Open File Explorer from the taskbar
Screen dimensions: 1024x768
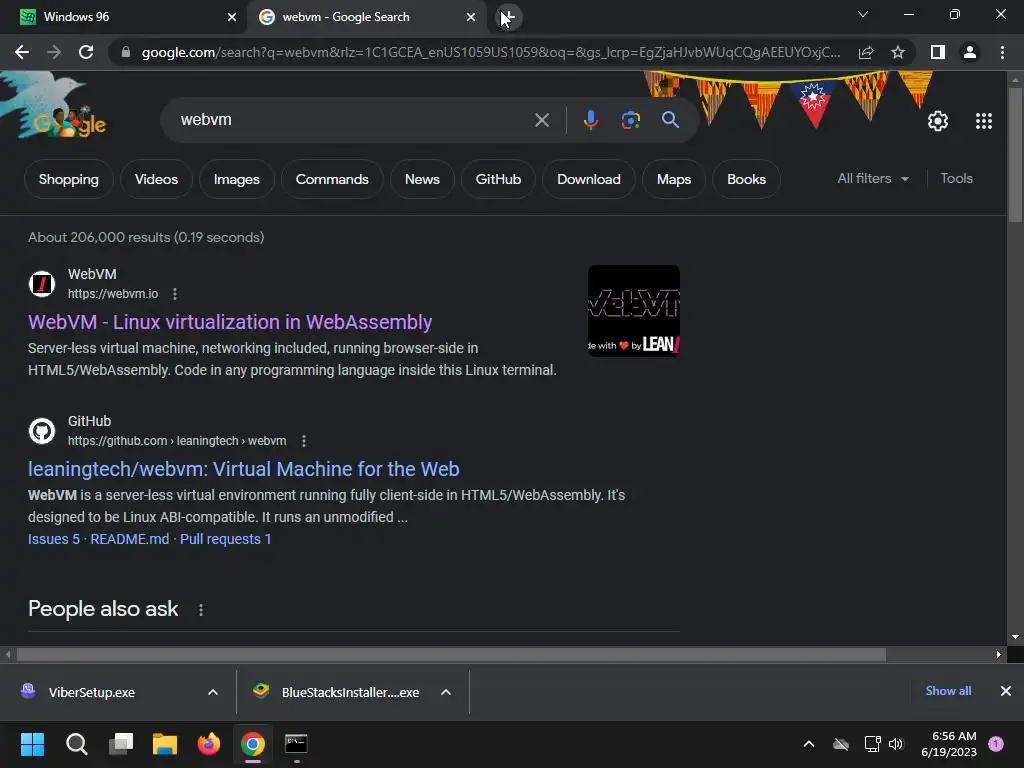point(165,744)
